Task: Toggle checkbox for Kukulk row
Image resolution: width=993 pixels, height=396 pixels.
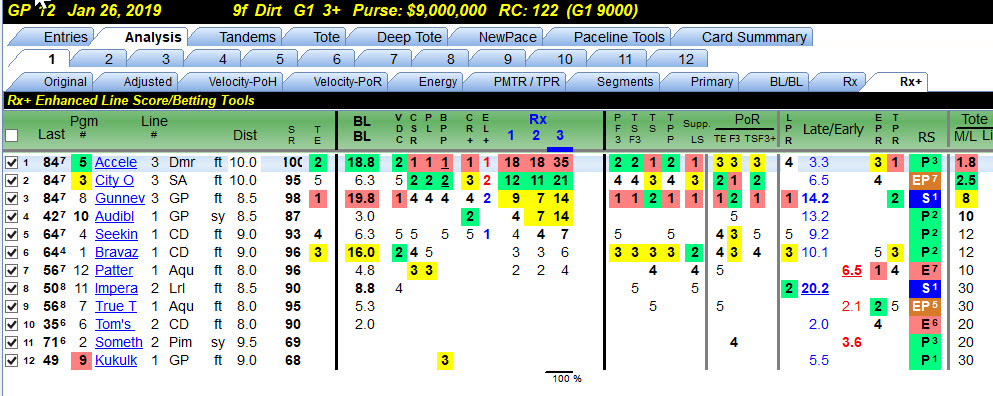Action: click(11, 361)
